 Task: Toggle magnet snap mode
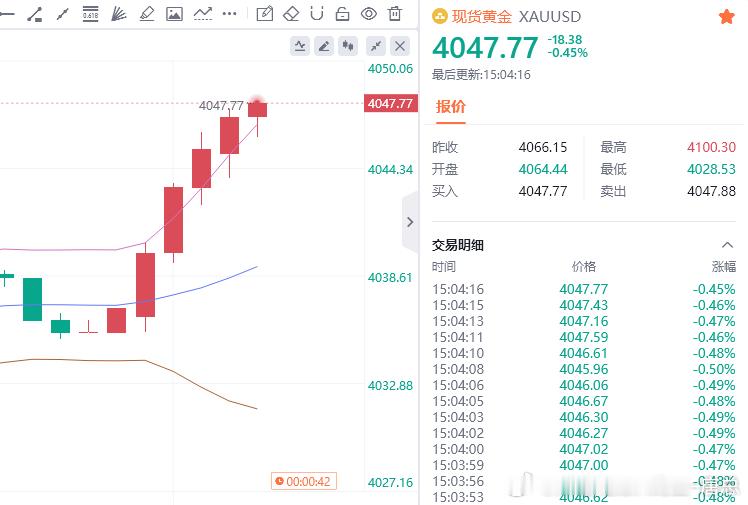point(317,14)
